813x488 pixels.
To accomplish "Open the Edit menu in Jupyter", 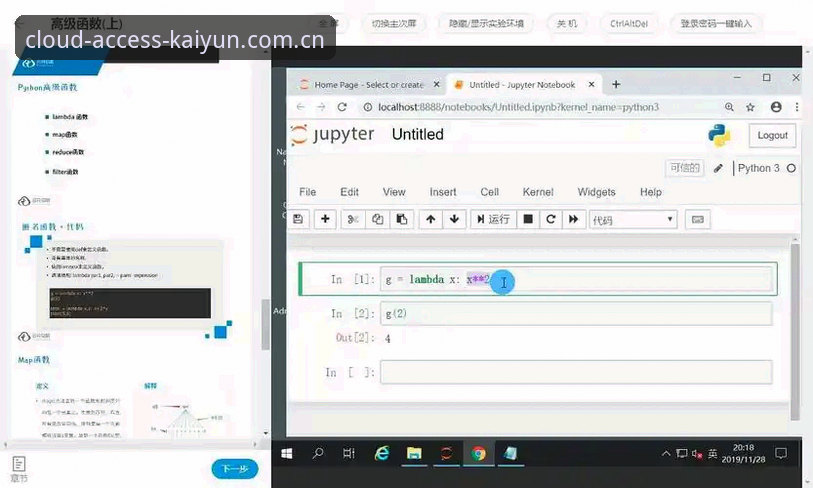I will 349,192.
